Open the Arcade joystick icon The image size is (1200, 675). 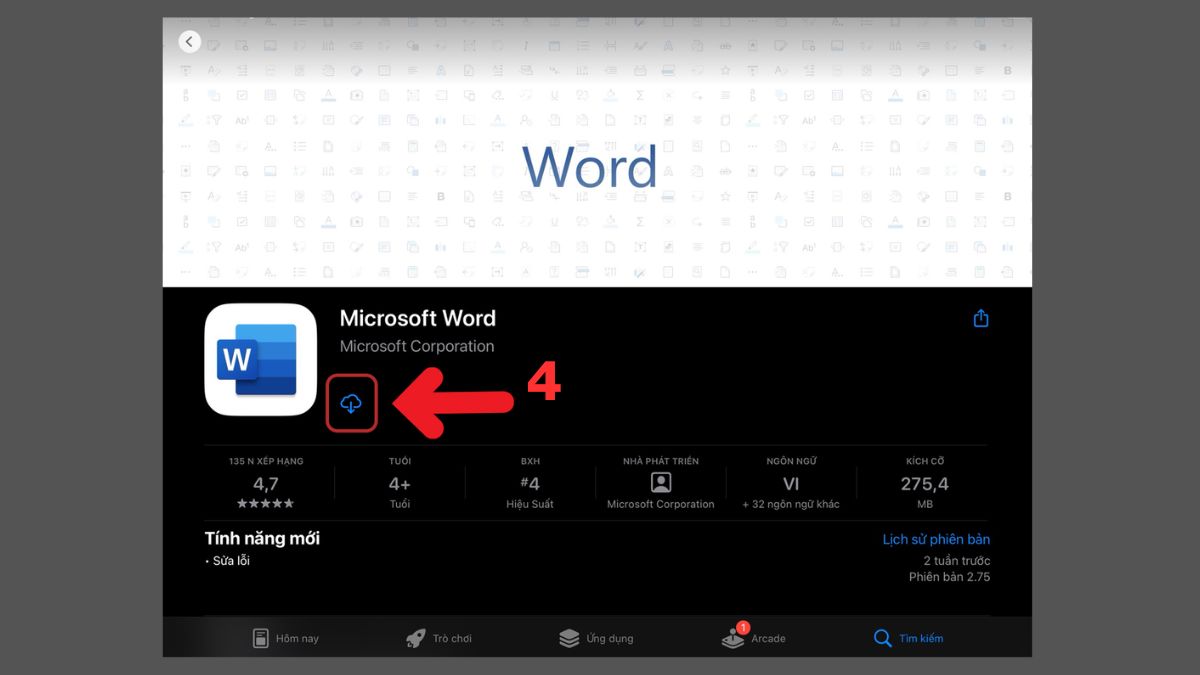731,640
